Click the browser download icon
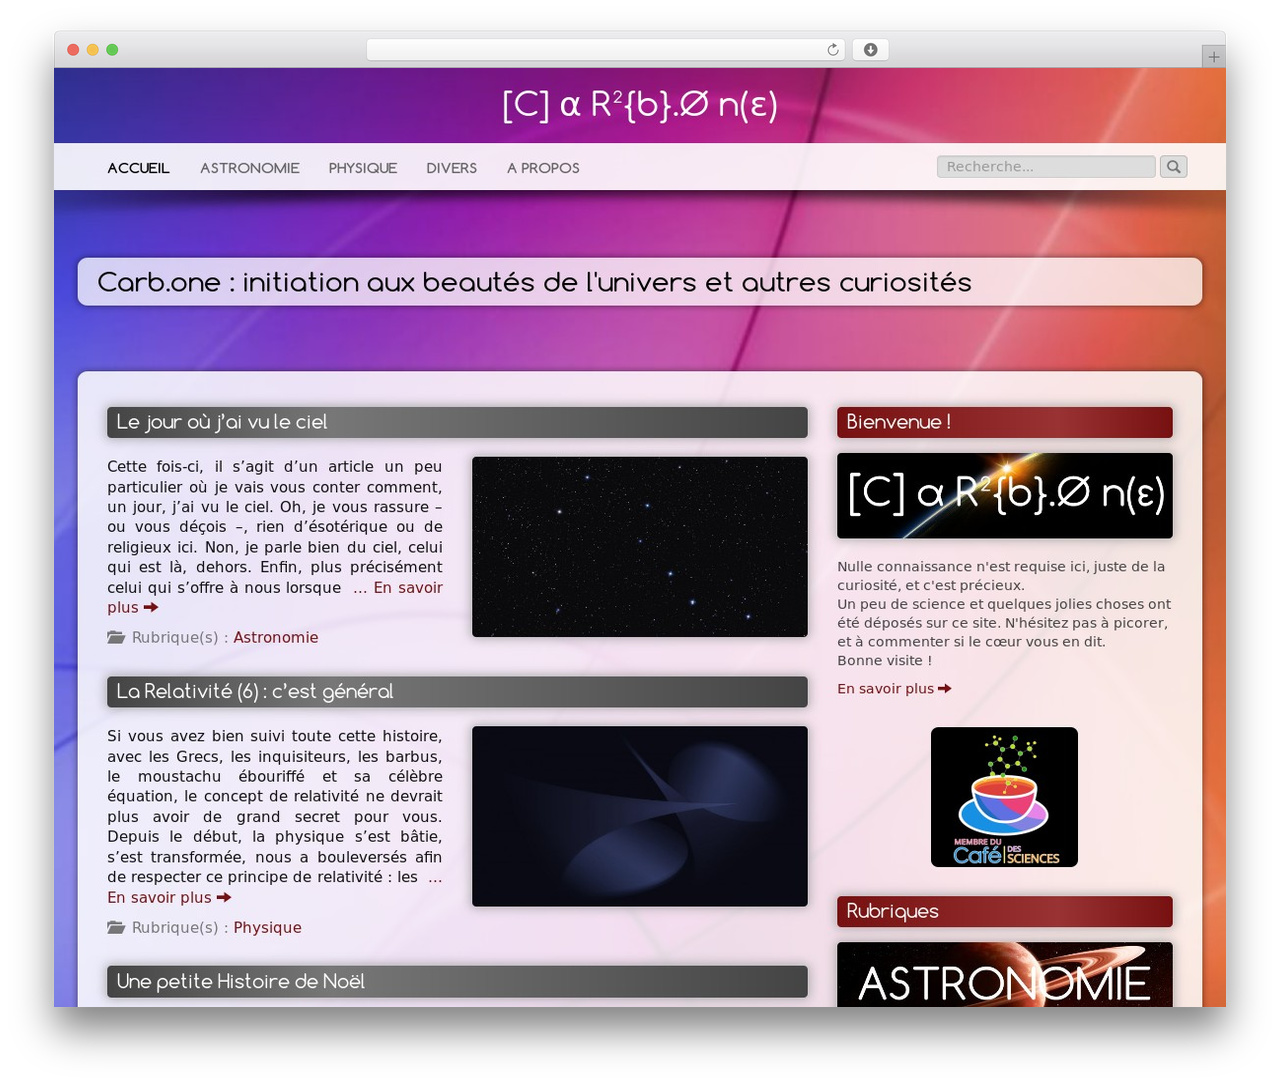This screenshot has width=1280, height=1084. pos(870,50)
